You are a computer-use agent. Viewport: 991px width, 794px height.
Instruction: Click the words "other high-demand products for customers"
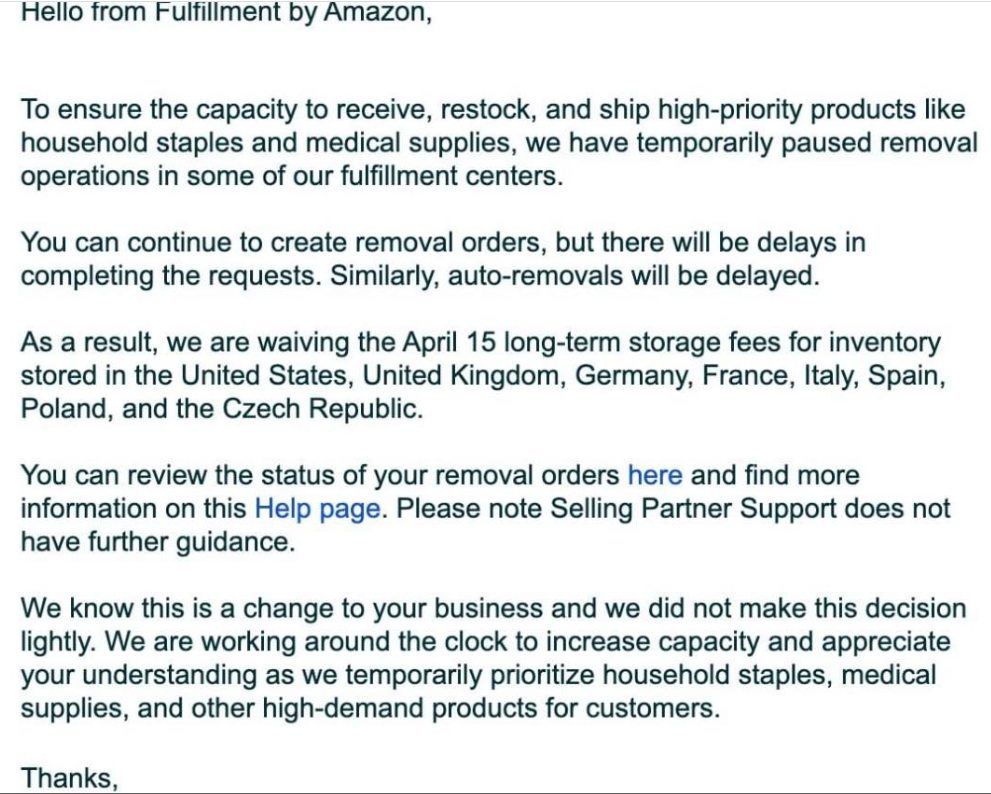(452, 708)
